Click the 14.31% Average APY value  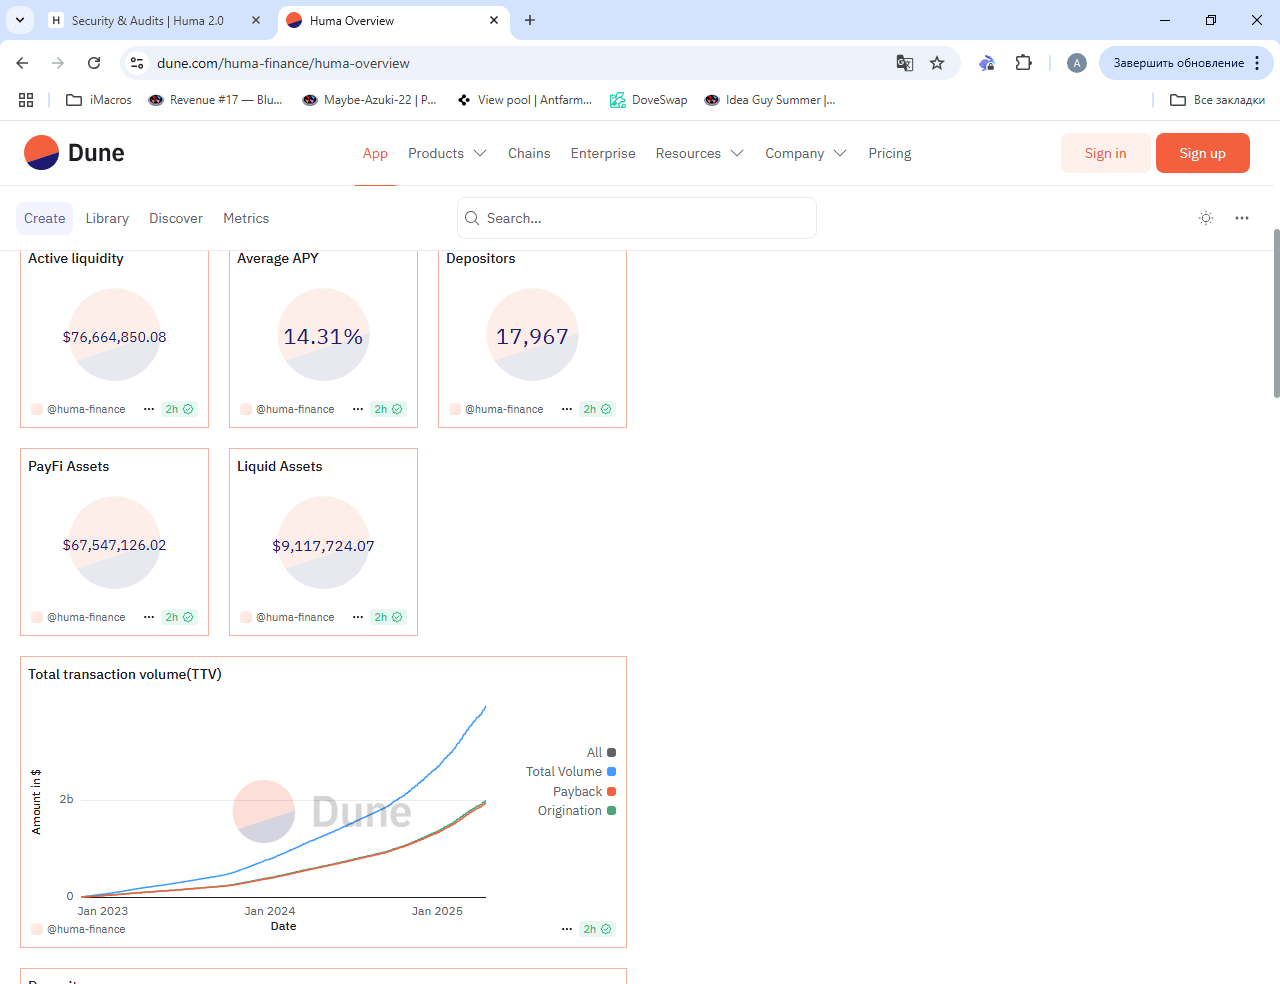323,337
